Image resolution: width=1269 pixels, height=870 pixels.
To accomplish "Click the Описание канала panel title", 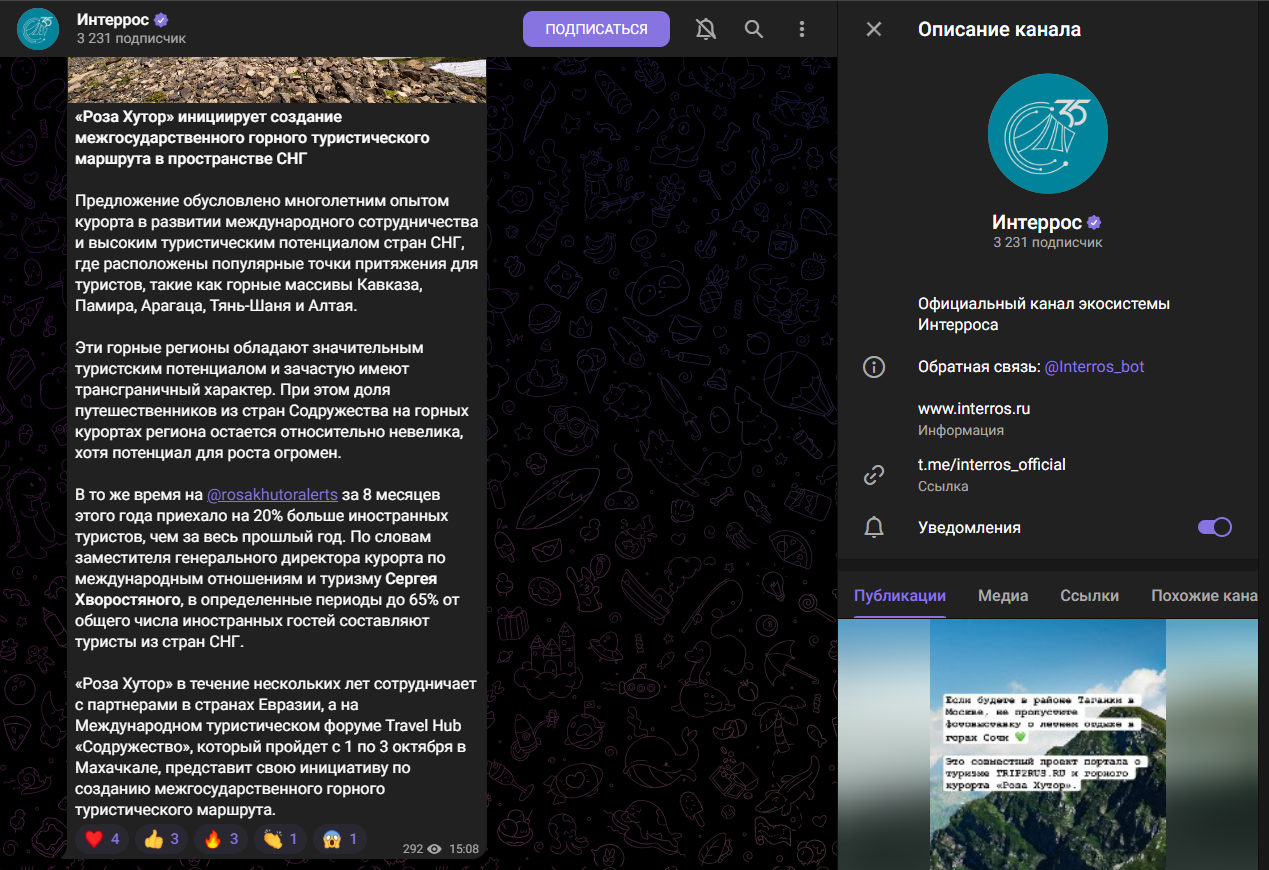I will (x=999, y=29).
